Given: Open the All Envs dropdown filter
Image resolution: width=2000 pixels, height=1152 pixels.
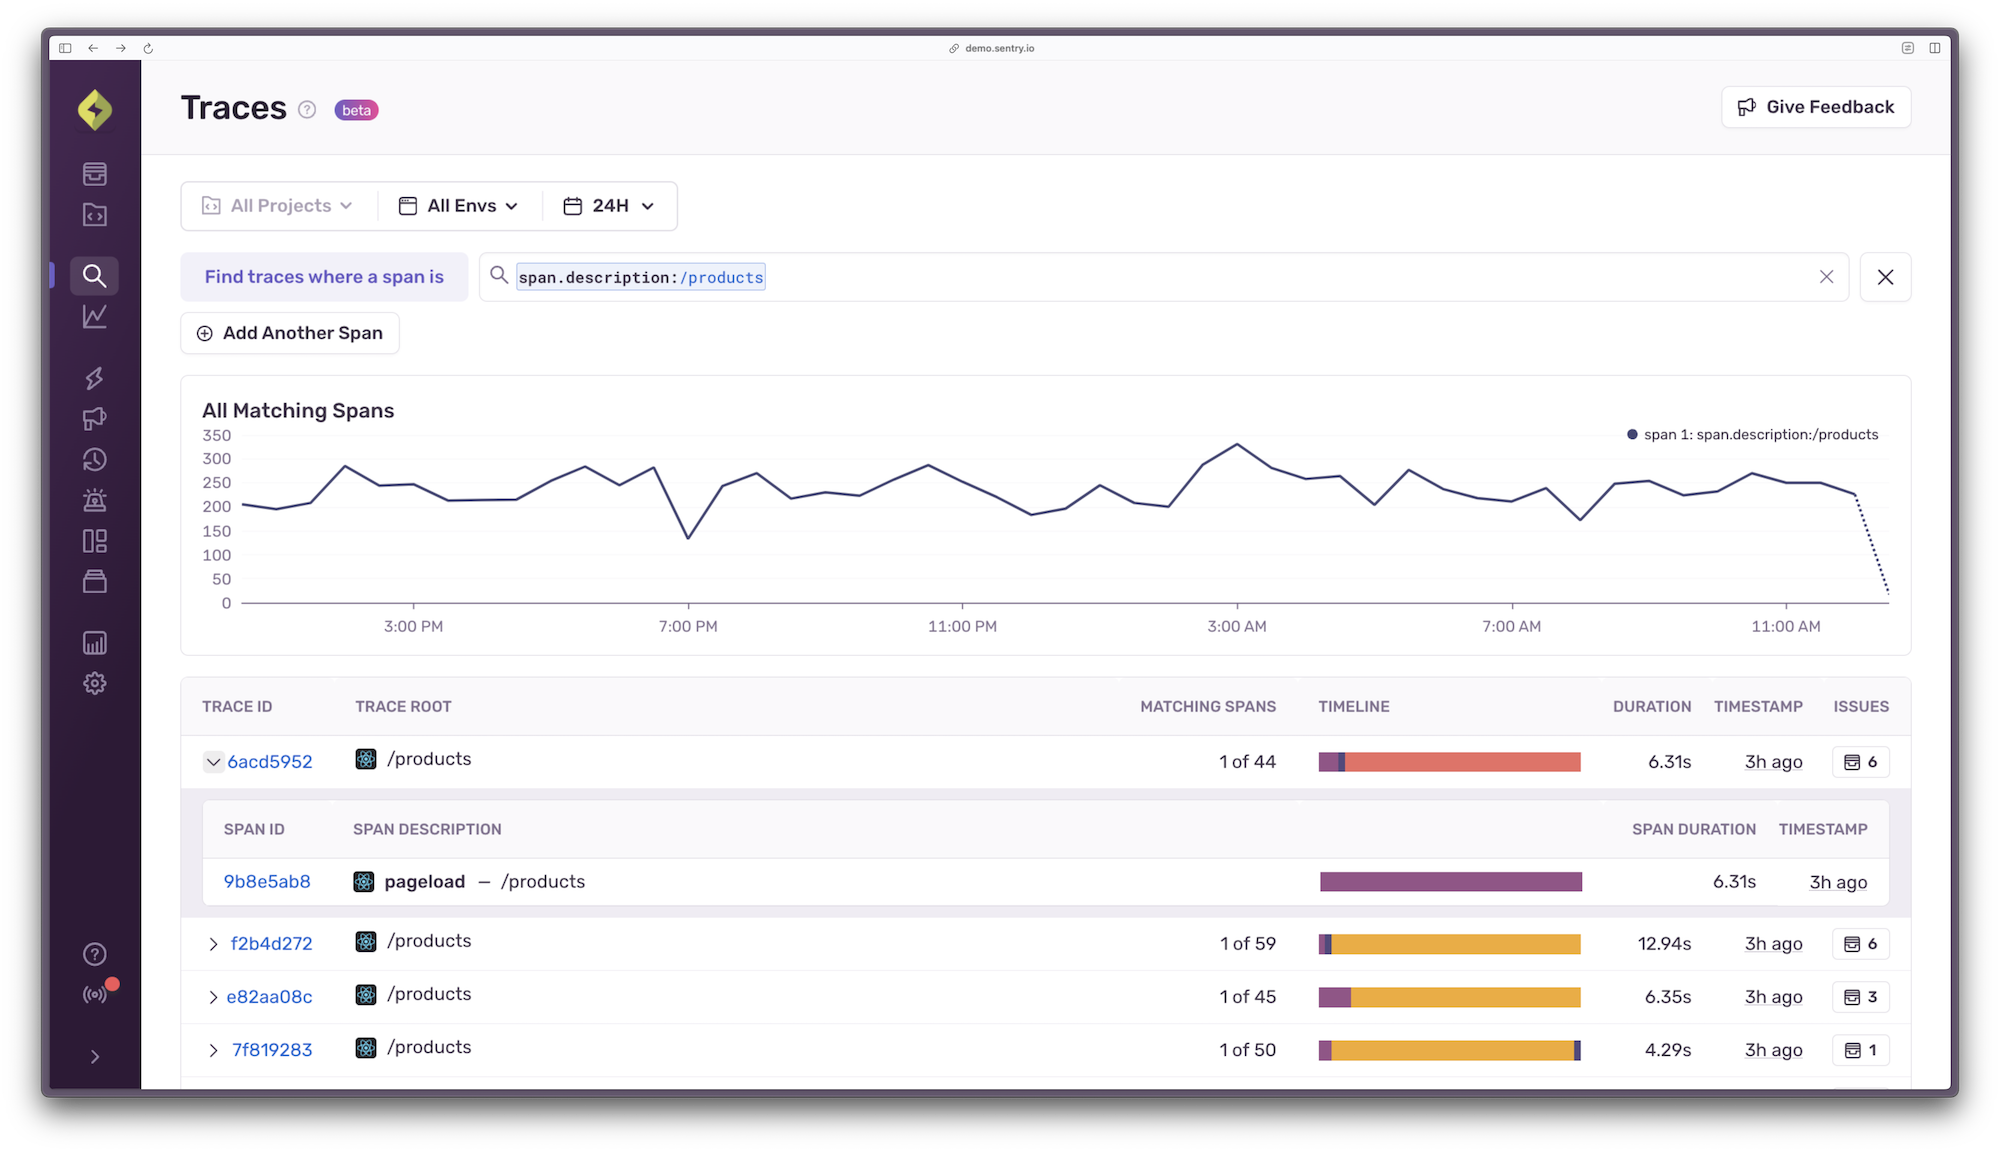Looking at the screenshot, I should (x=457, y=206).
